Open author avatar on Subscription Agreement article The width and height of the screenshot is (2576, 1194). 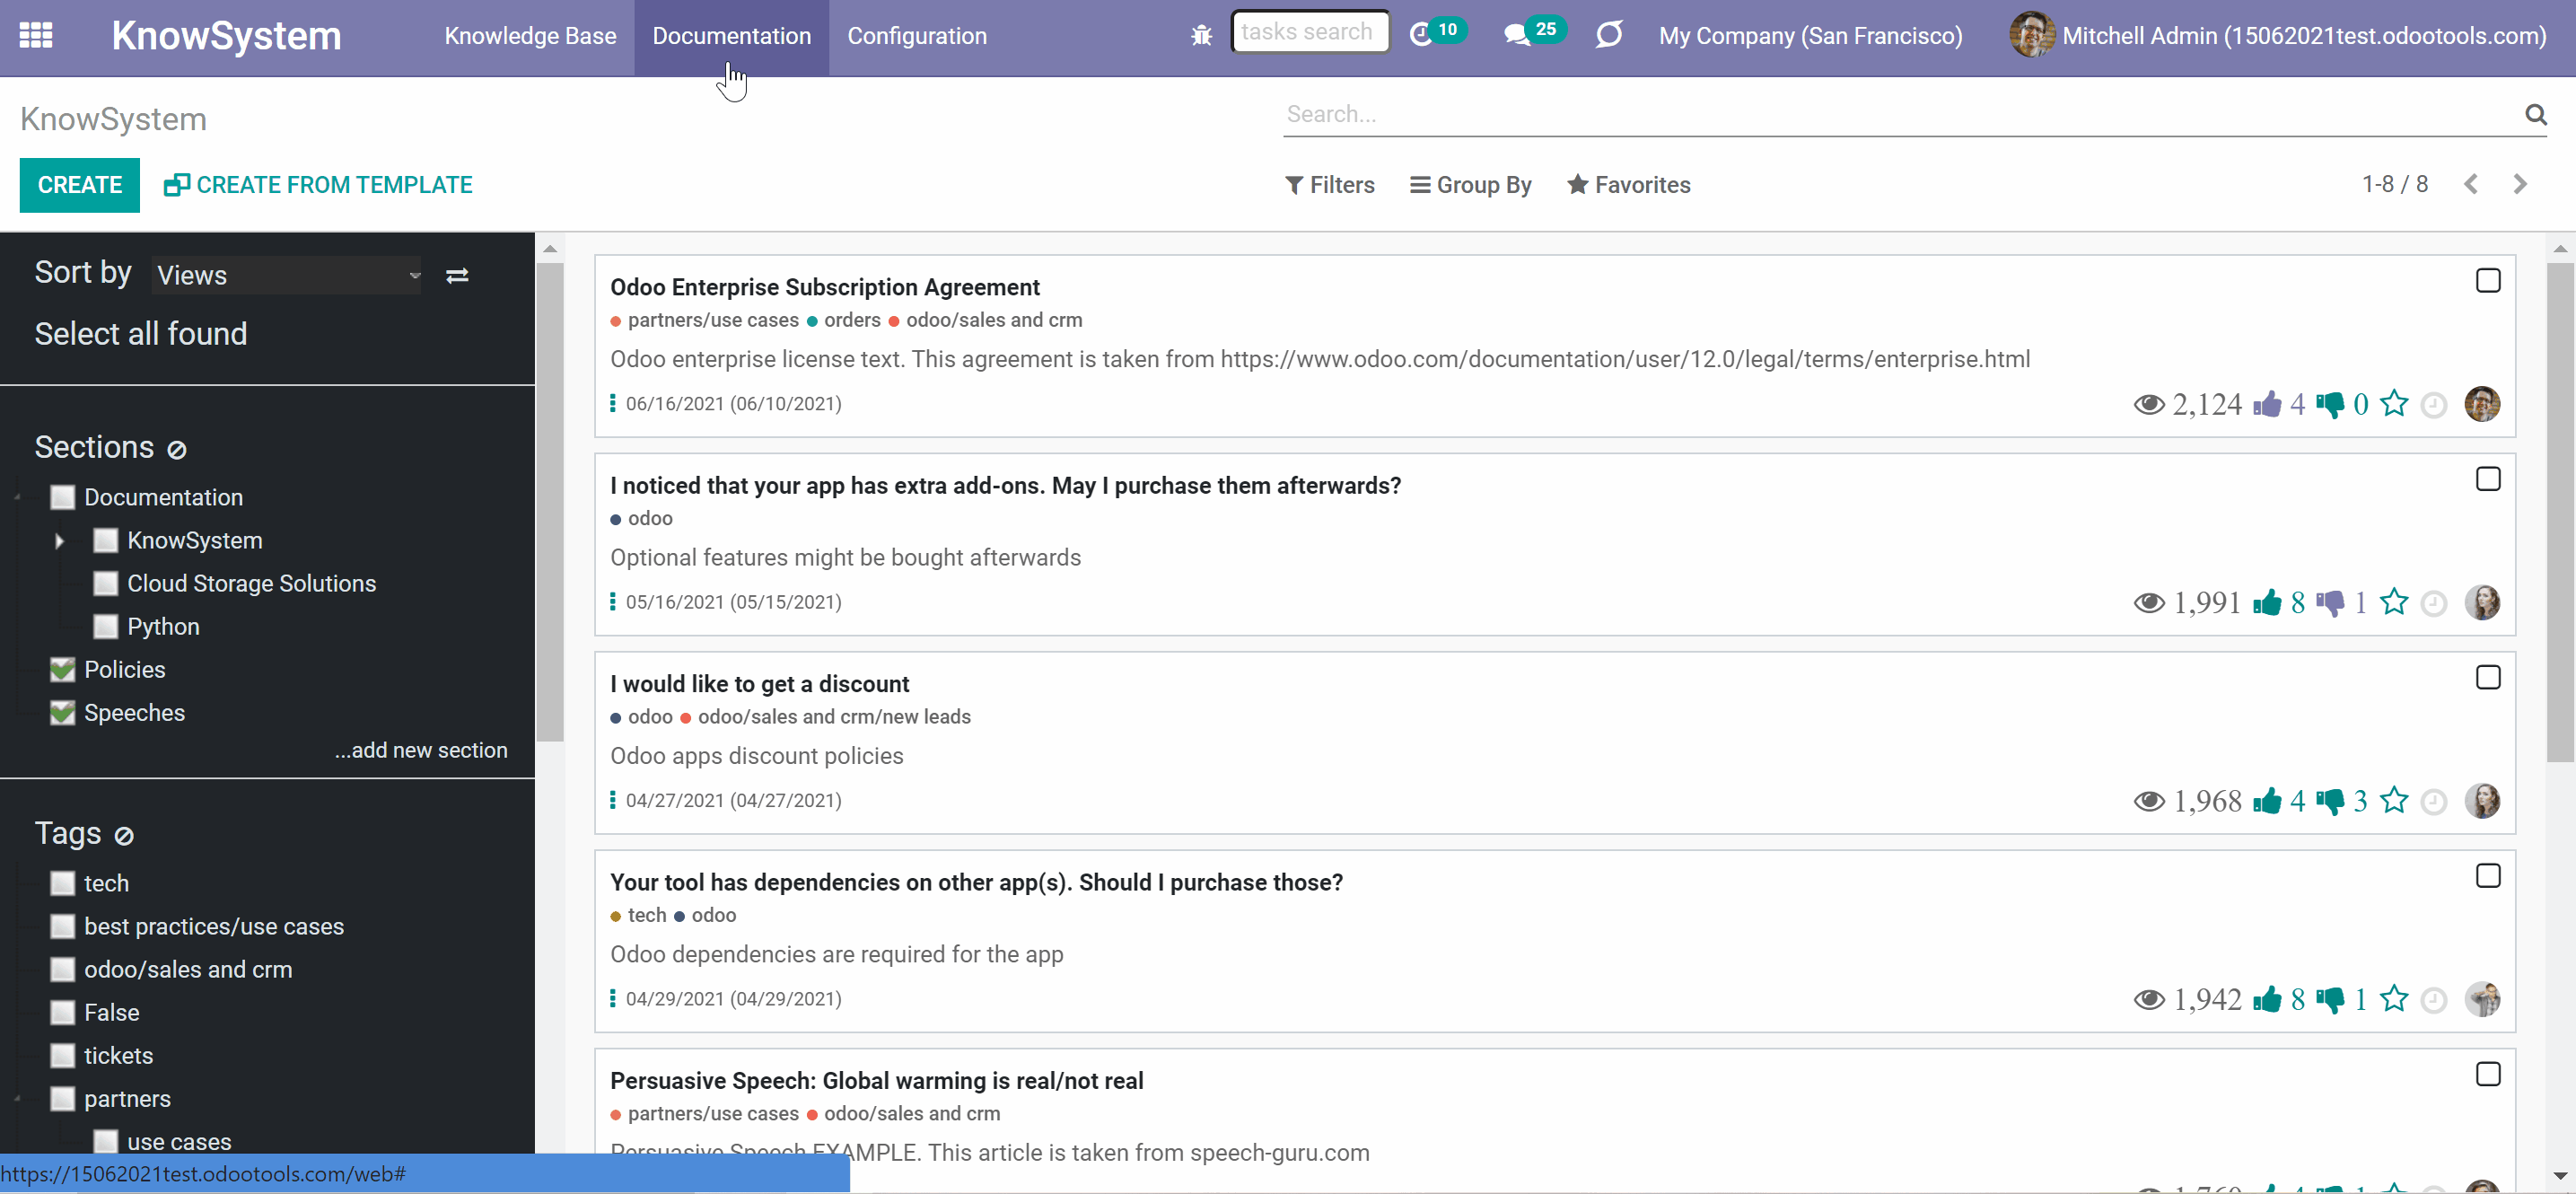click(x=2482, y=404)
